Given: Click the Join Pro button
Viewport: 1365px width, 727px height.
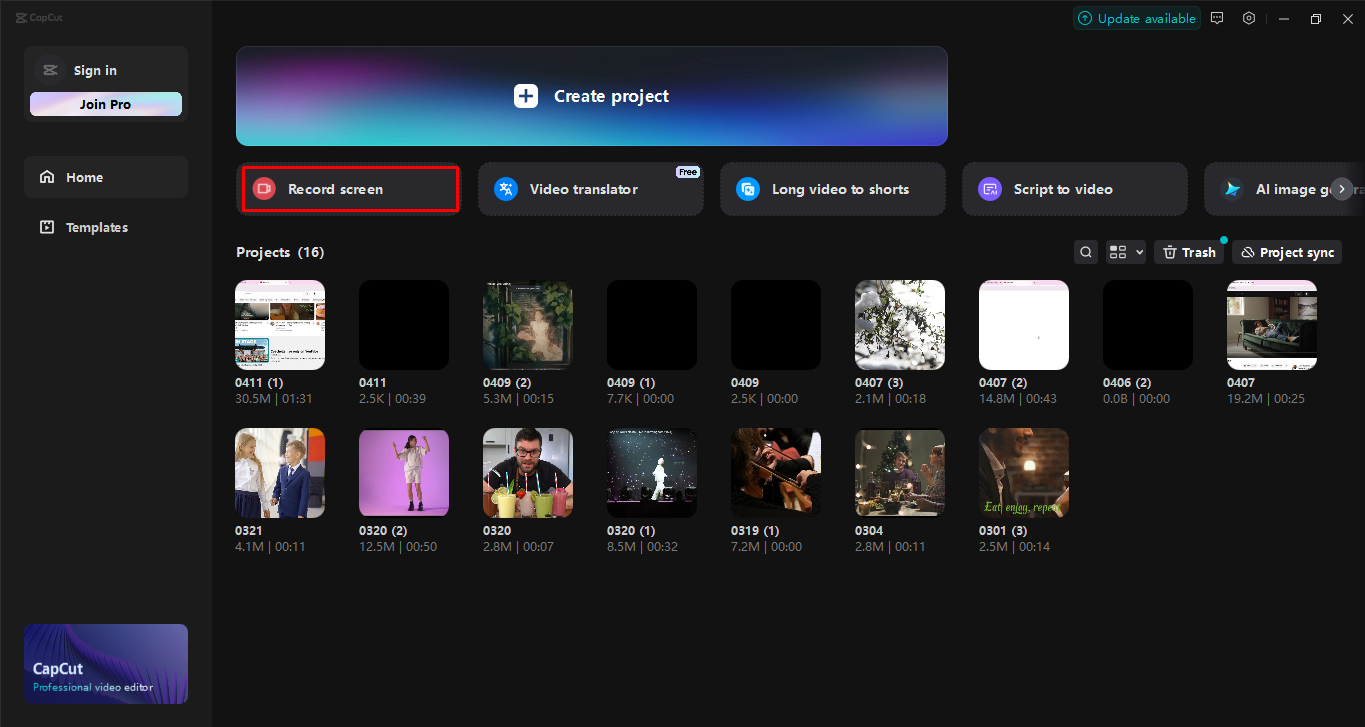Looking at the screenshot, I should coord(105,103).
